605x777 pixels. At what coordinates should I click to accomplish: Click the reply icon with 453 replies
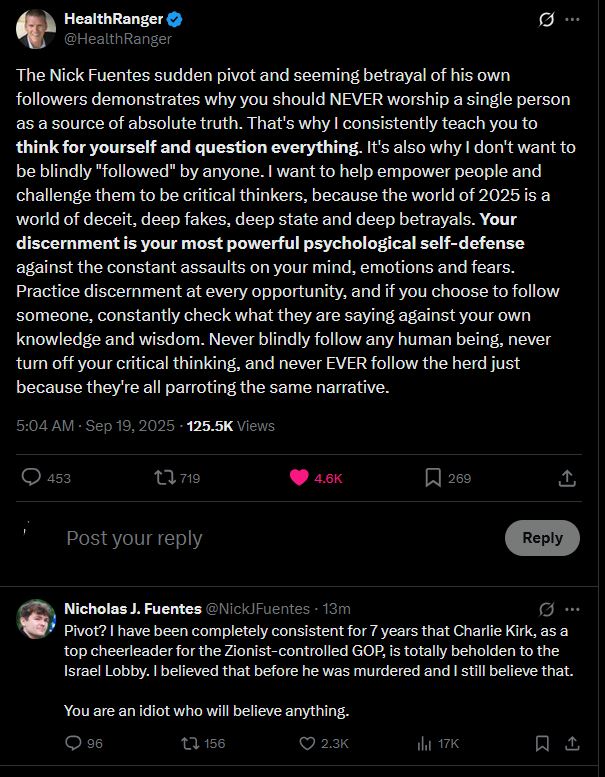point(31,478)
